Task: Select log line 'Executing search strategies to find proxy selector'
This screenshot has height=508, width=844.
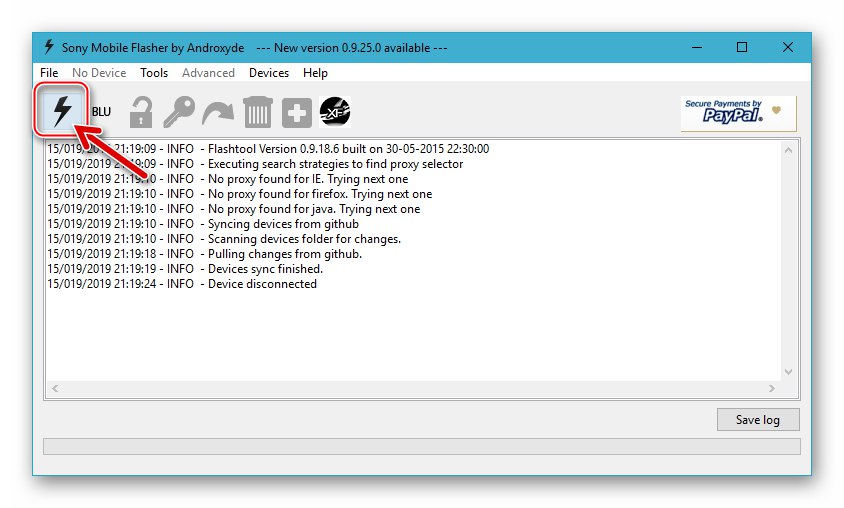Action: click(x=255, y=164)
